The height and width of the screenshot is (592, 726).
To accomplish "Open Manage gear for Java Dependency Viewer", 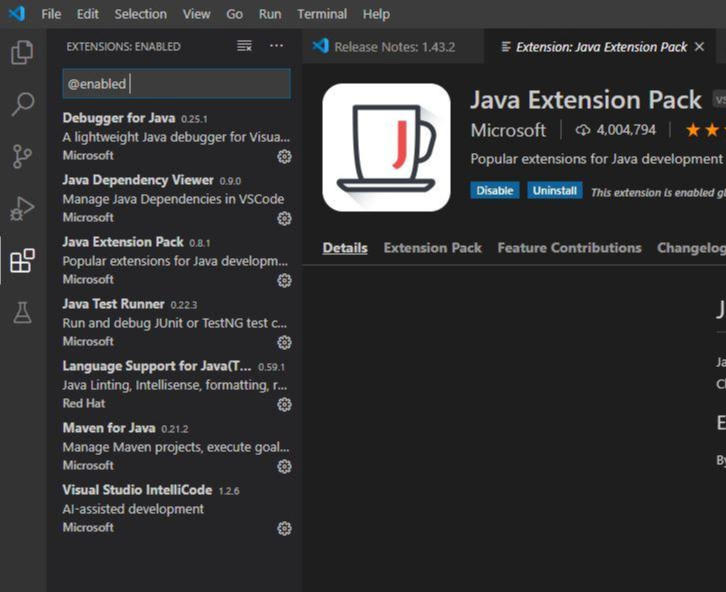I will point(284,218).
